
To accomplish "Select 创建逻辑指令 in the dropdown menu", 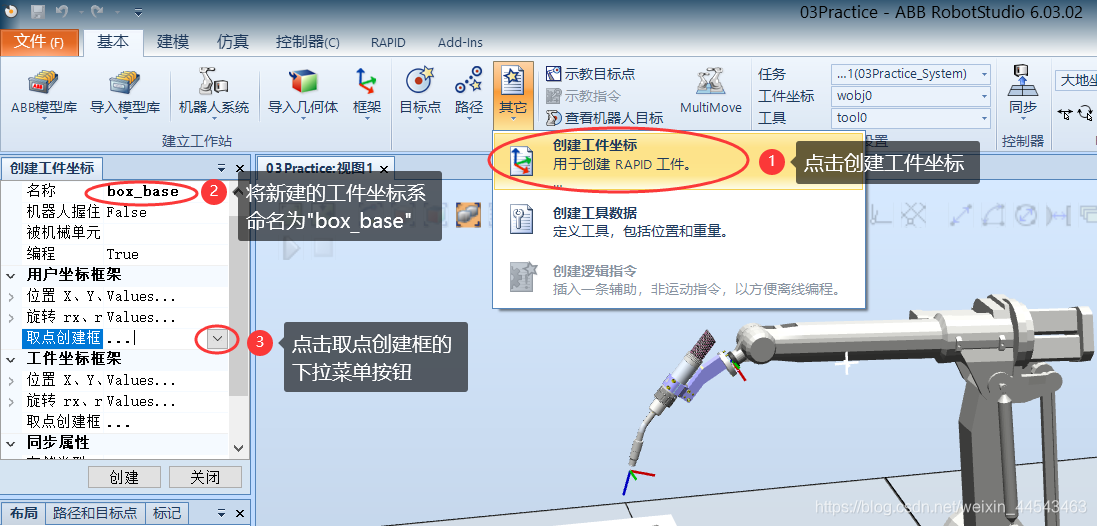I will coord(678,280).
